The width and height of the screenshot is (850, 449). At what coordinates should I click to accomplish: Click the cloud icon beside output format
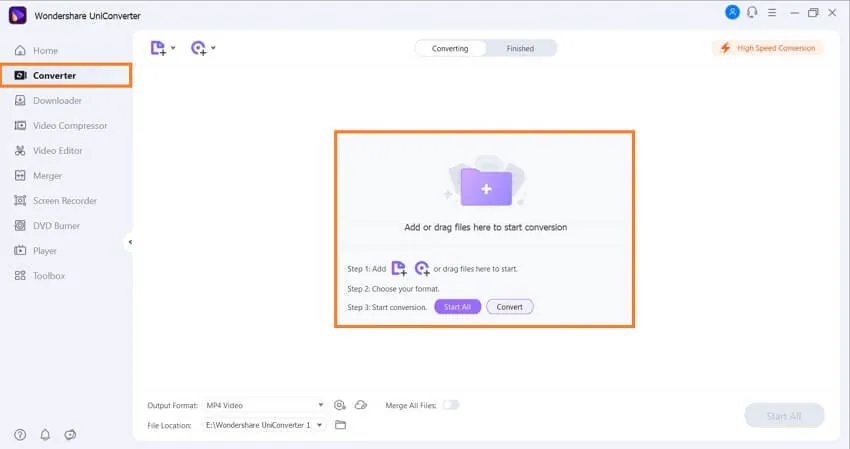pyautogui.click(x=360, y=405)
